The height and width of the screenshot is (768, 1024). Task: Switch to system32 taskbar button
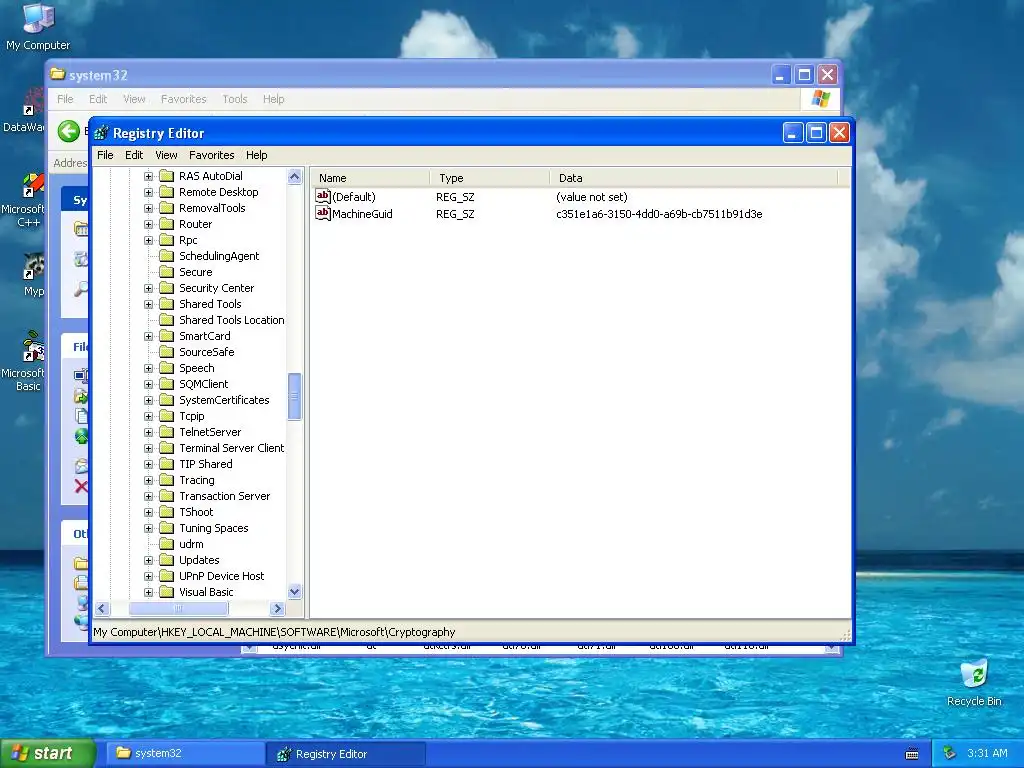point(185,753)
